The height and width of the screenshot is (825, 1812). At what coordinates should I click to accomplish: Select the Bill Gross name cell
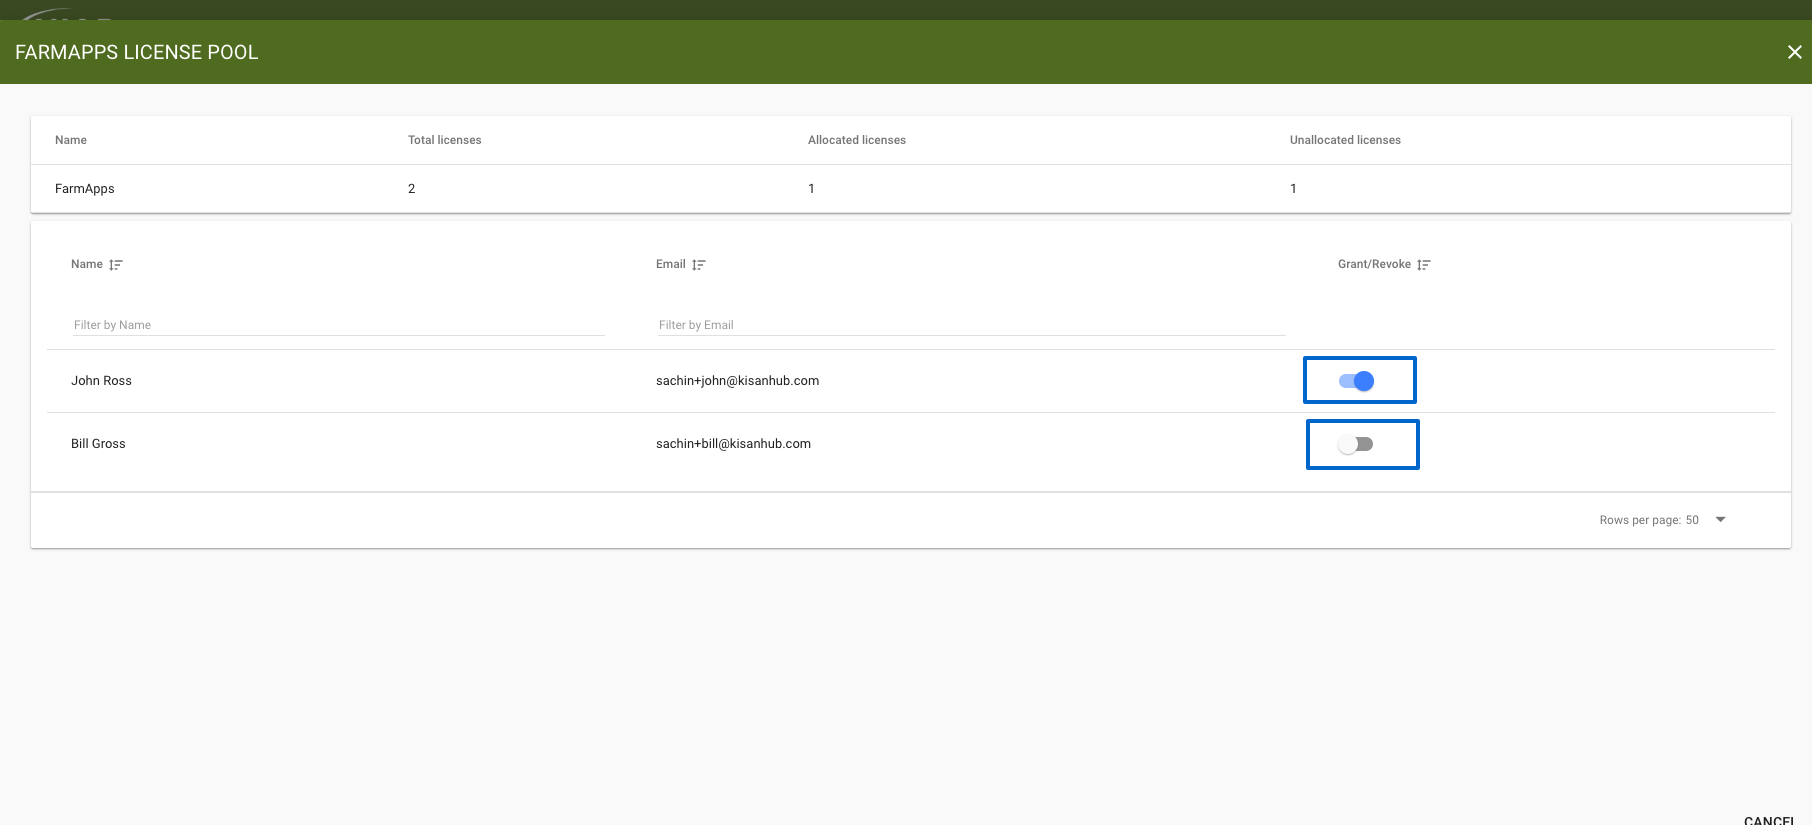[98, 444]
